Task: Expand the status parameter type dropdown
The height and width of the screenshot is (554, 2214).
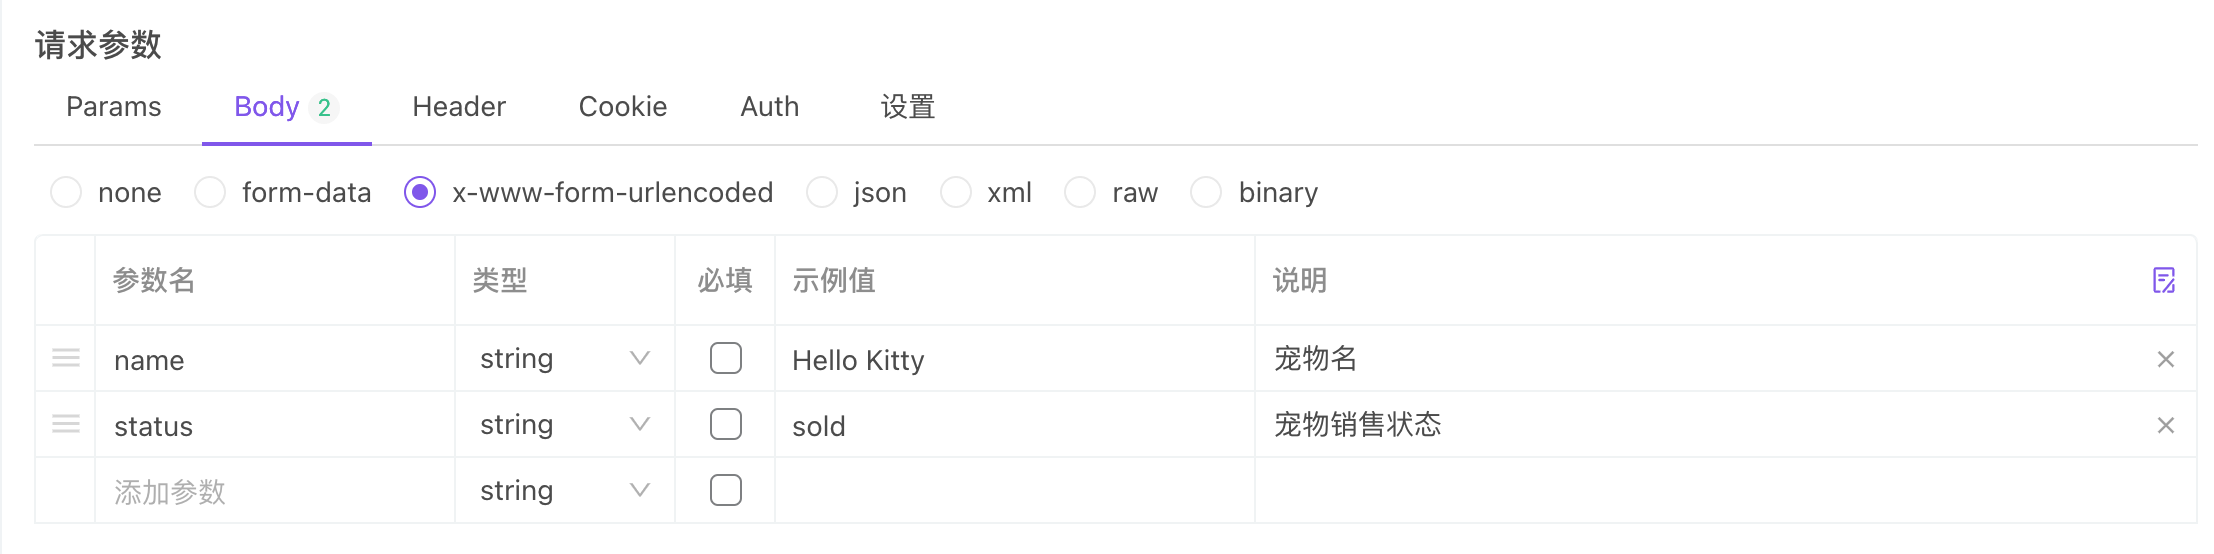Action: coord(564,424)
